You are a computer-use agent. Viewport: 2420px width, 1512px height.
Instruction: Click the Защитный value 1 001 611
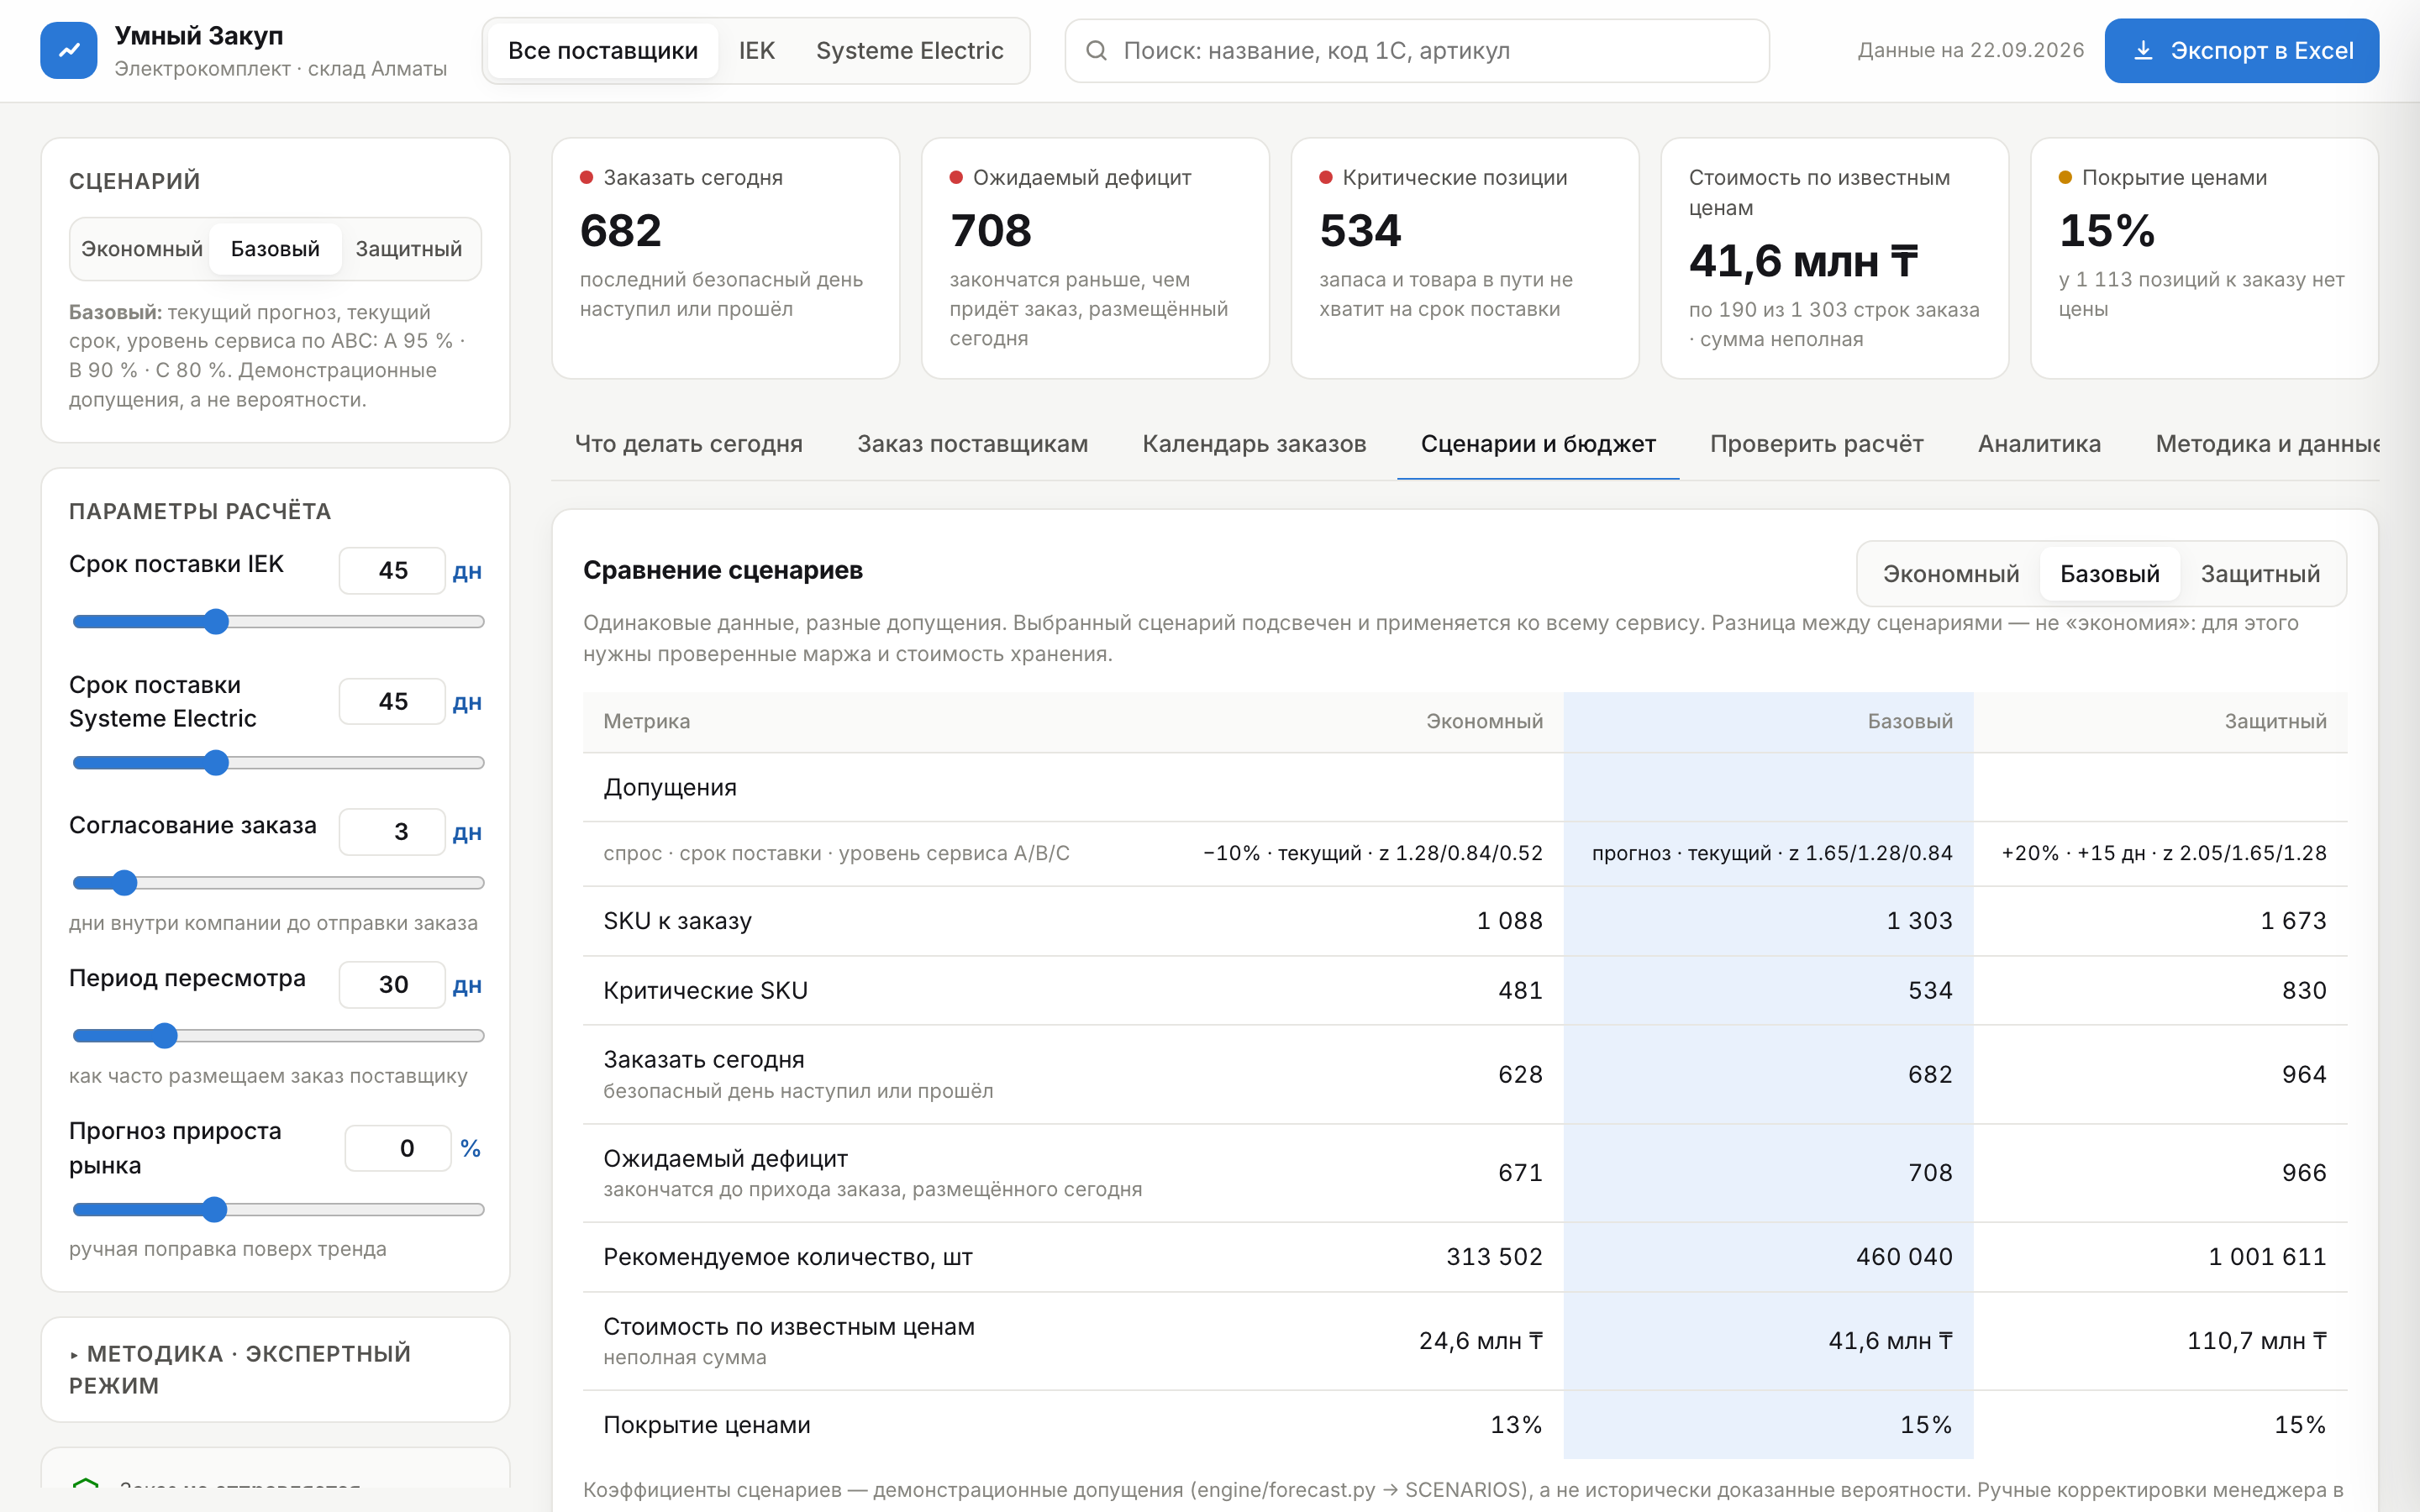point(2267,1256)
